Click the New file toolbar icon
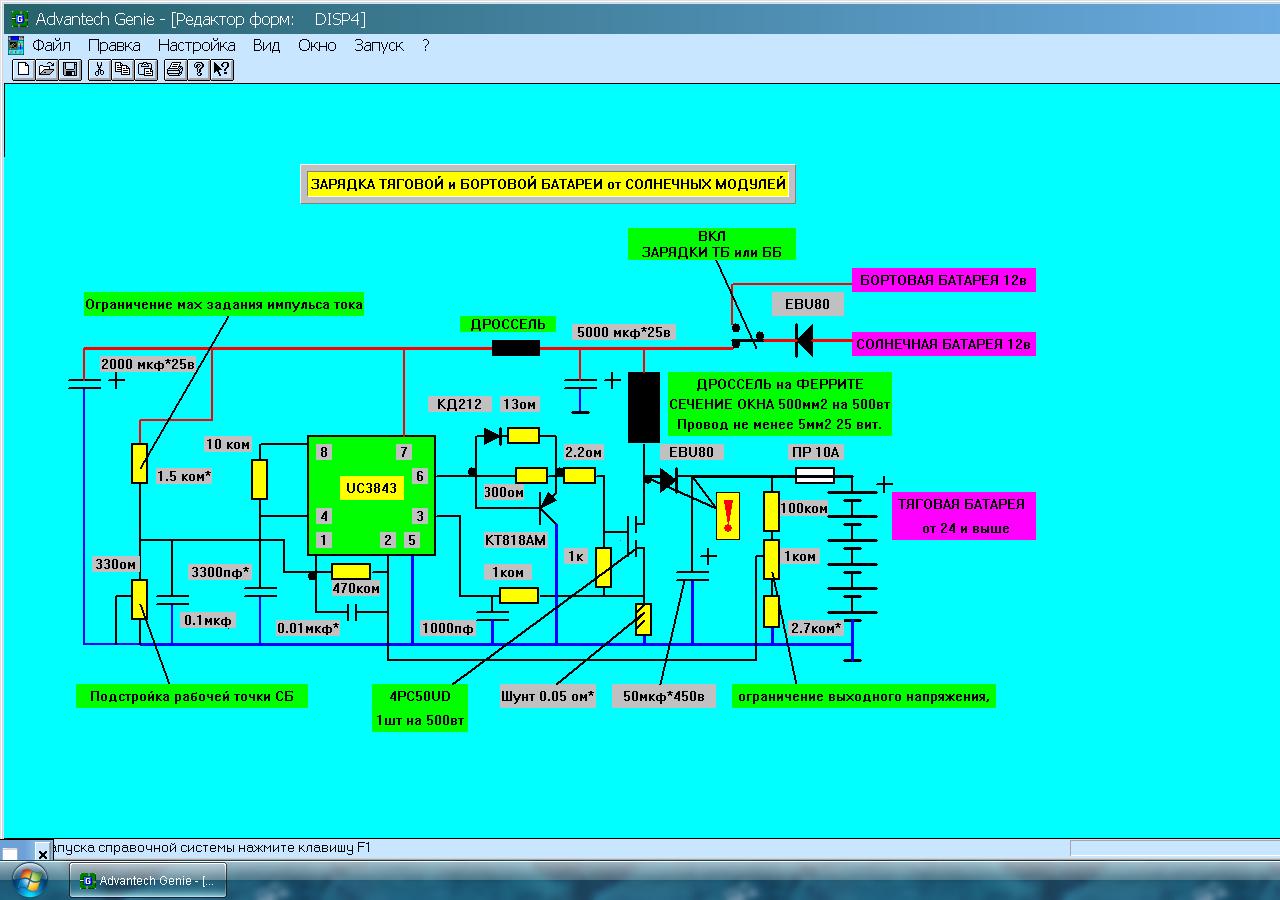The width and height of the screenshot is (1280, 900). (x=23, y=69)
